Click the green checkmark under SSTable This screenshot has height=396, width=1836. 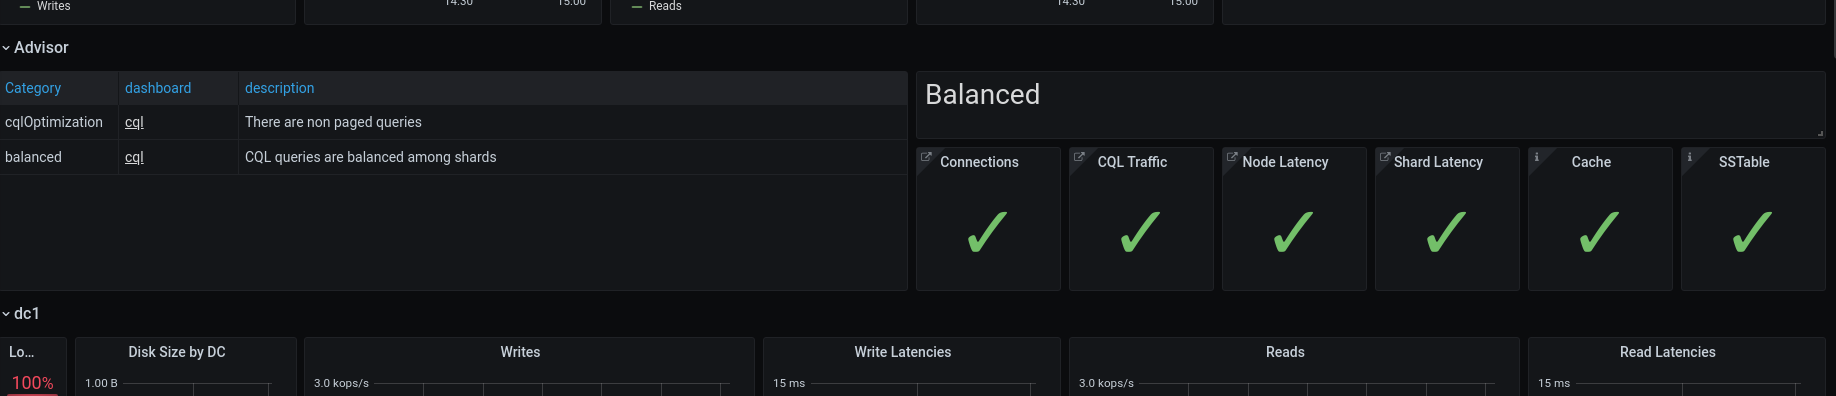[x=1752, y=232]
